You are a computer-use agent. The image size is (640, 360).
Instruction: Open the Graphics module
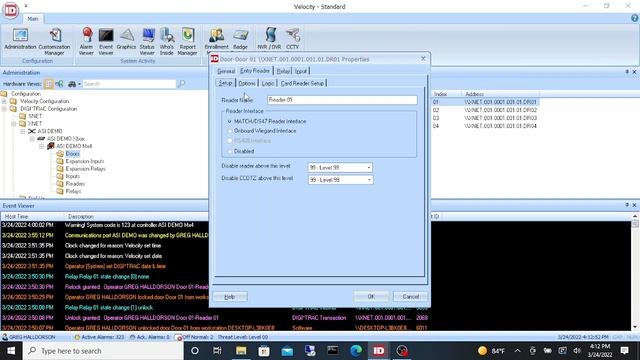[x=126, y=39]
